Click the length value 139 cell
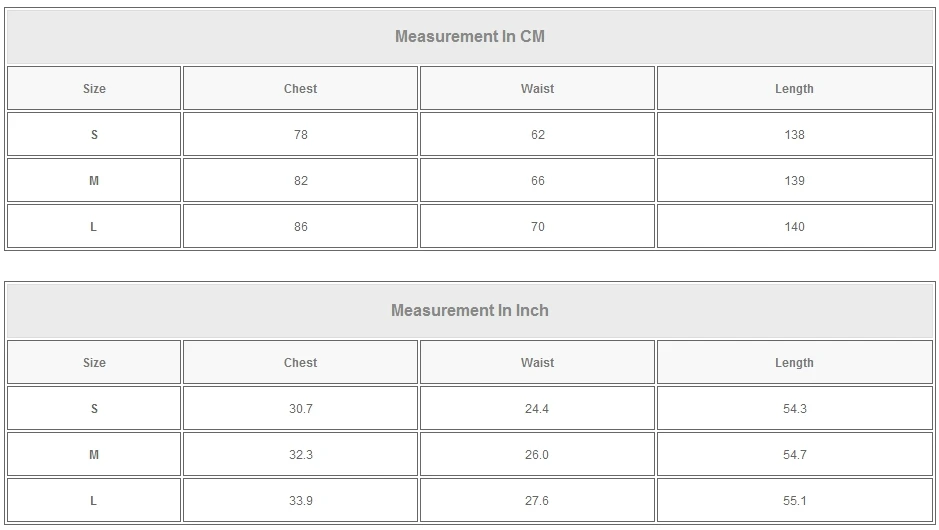 point(794,181)
